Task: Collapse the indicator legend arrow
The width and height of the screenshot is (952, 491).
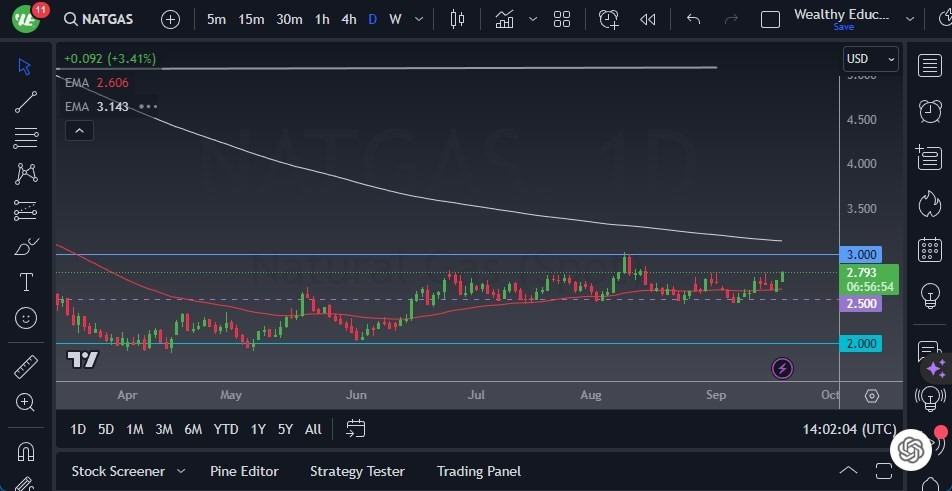Action: tap(78, 130)
